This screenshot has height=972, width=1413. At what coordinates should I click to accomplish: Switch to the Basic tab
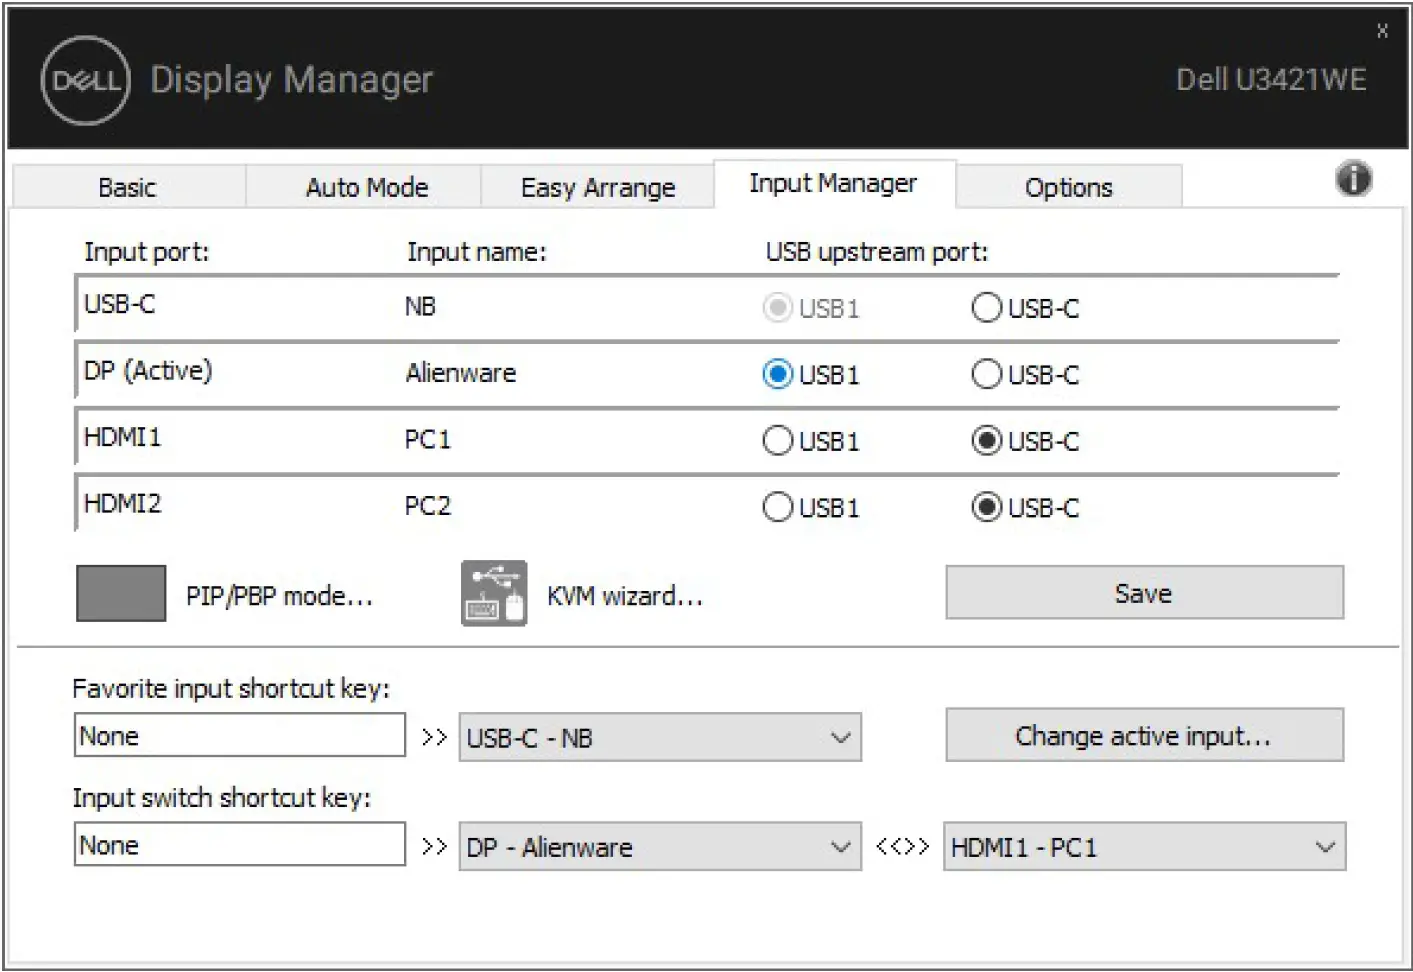(128, 186)
